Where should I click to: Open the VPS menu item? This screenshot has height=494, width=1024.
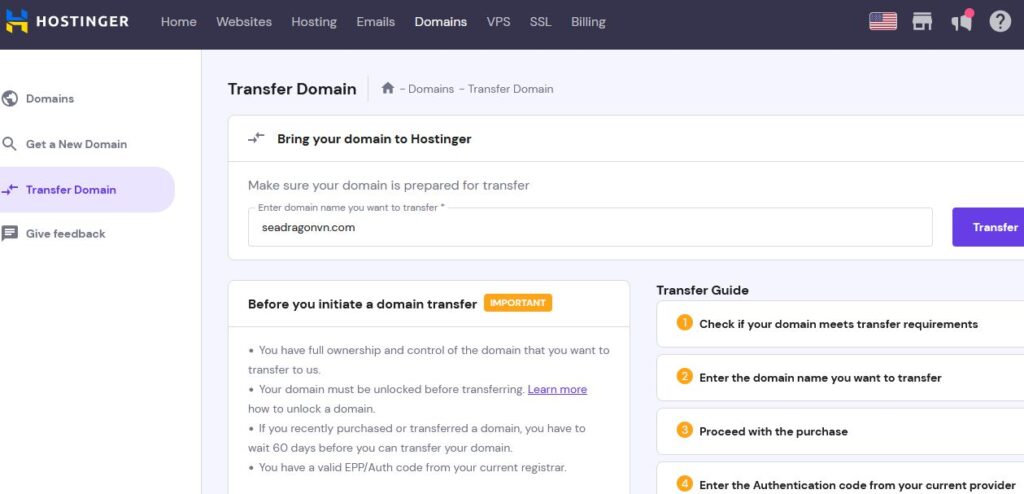(498, 21)
